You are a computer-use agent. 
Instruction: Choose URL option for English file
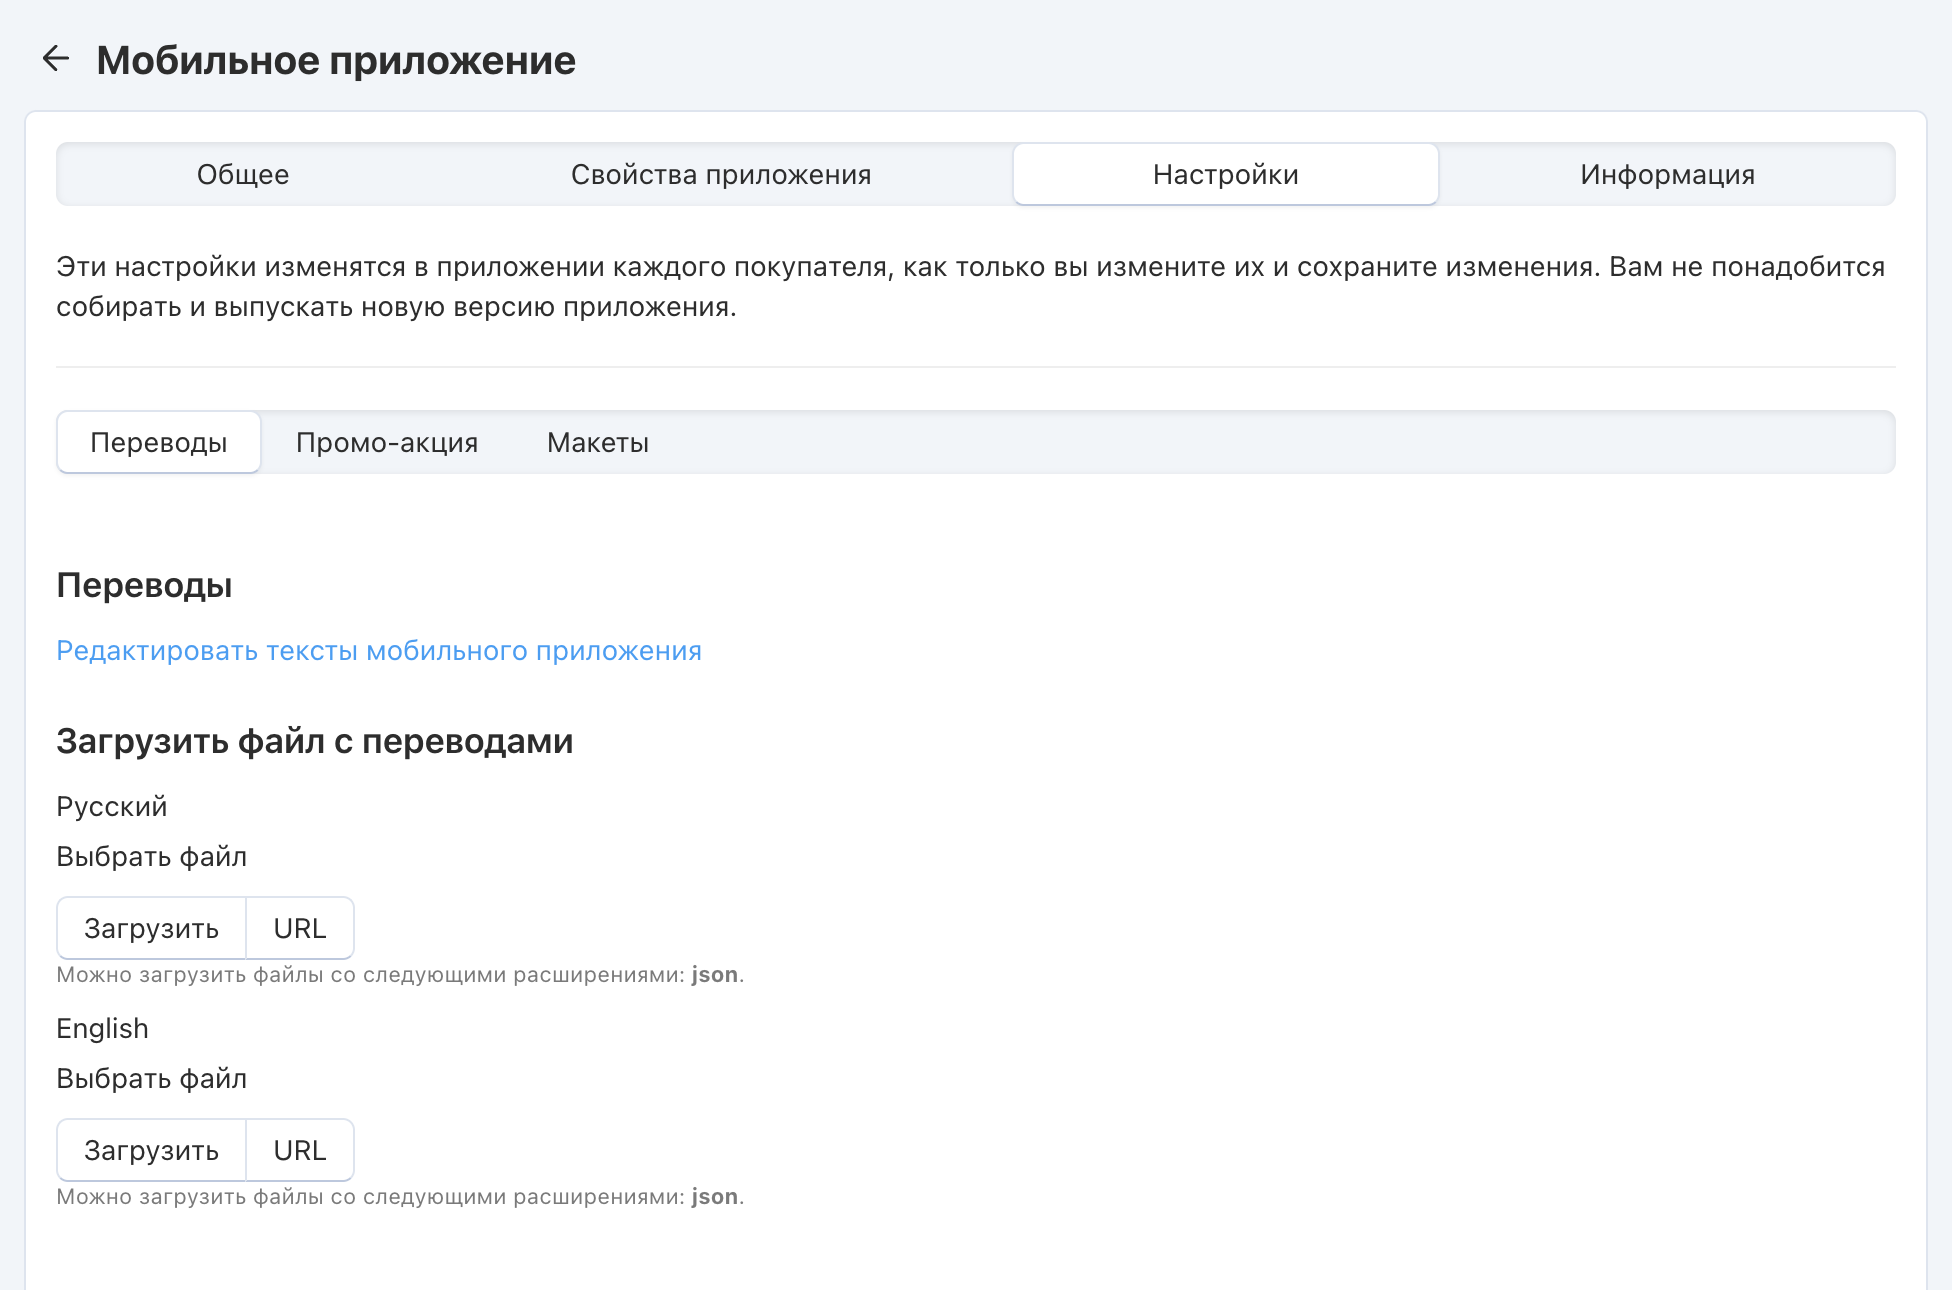(300, 1151)
